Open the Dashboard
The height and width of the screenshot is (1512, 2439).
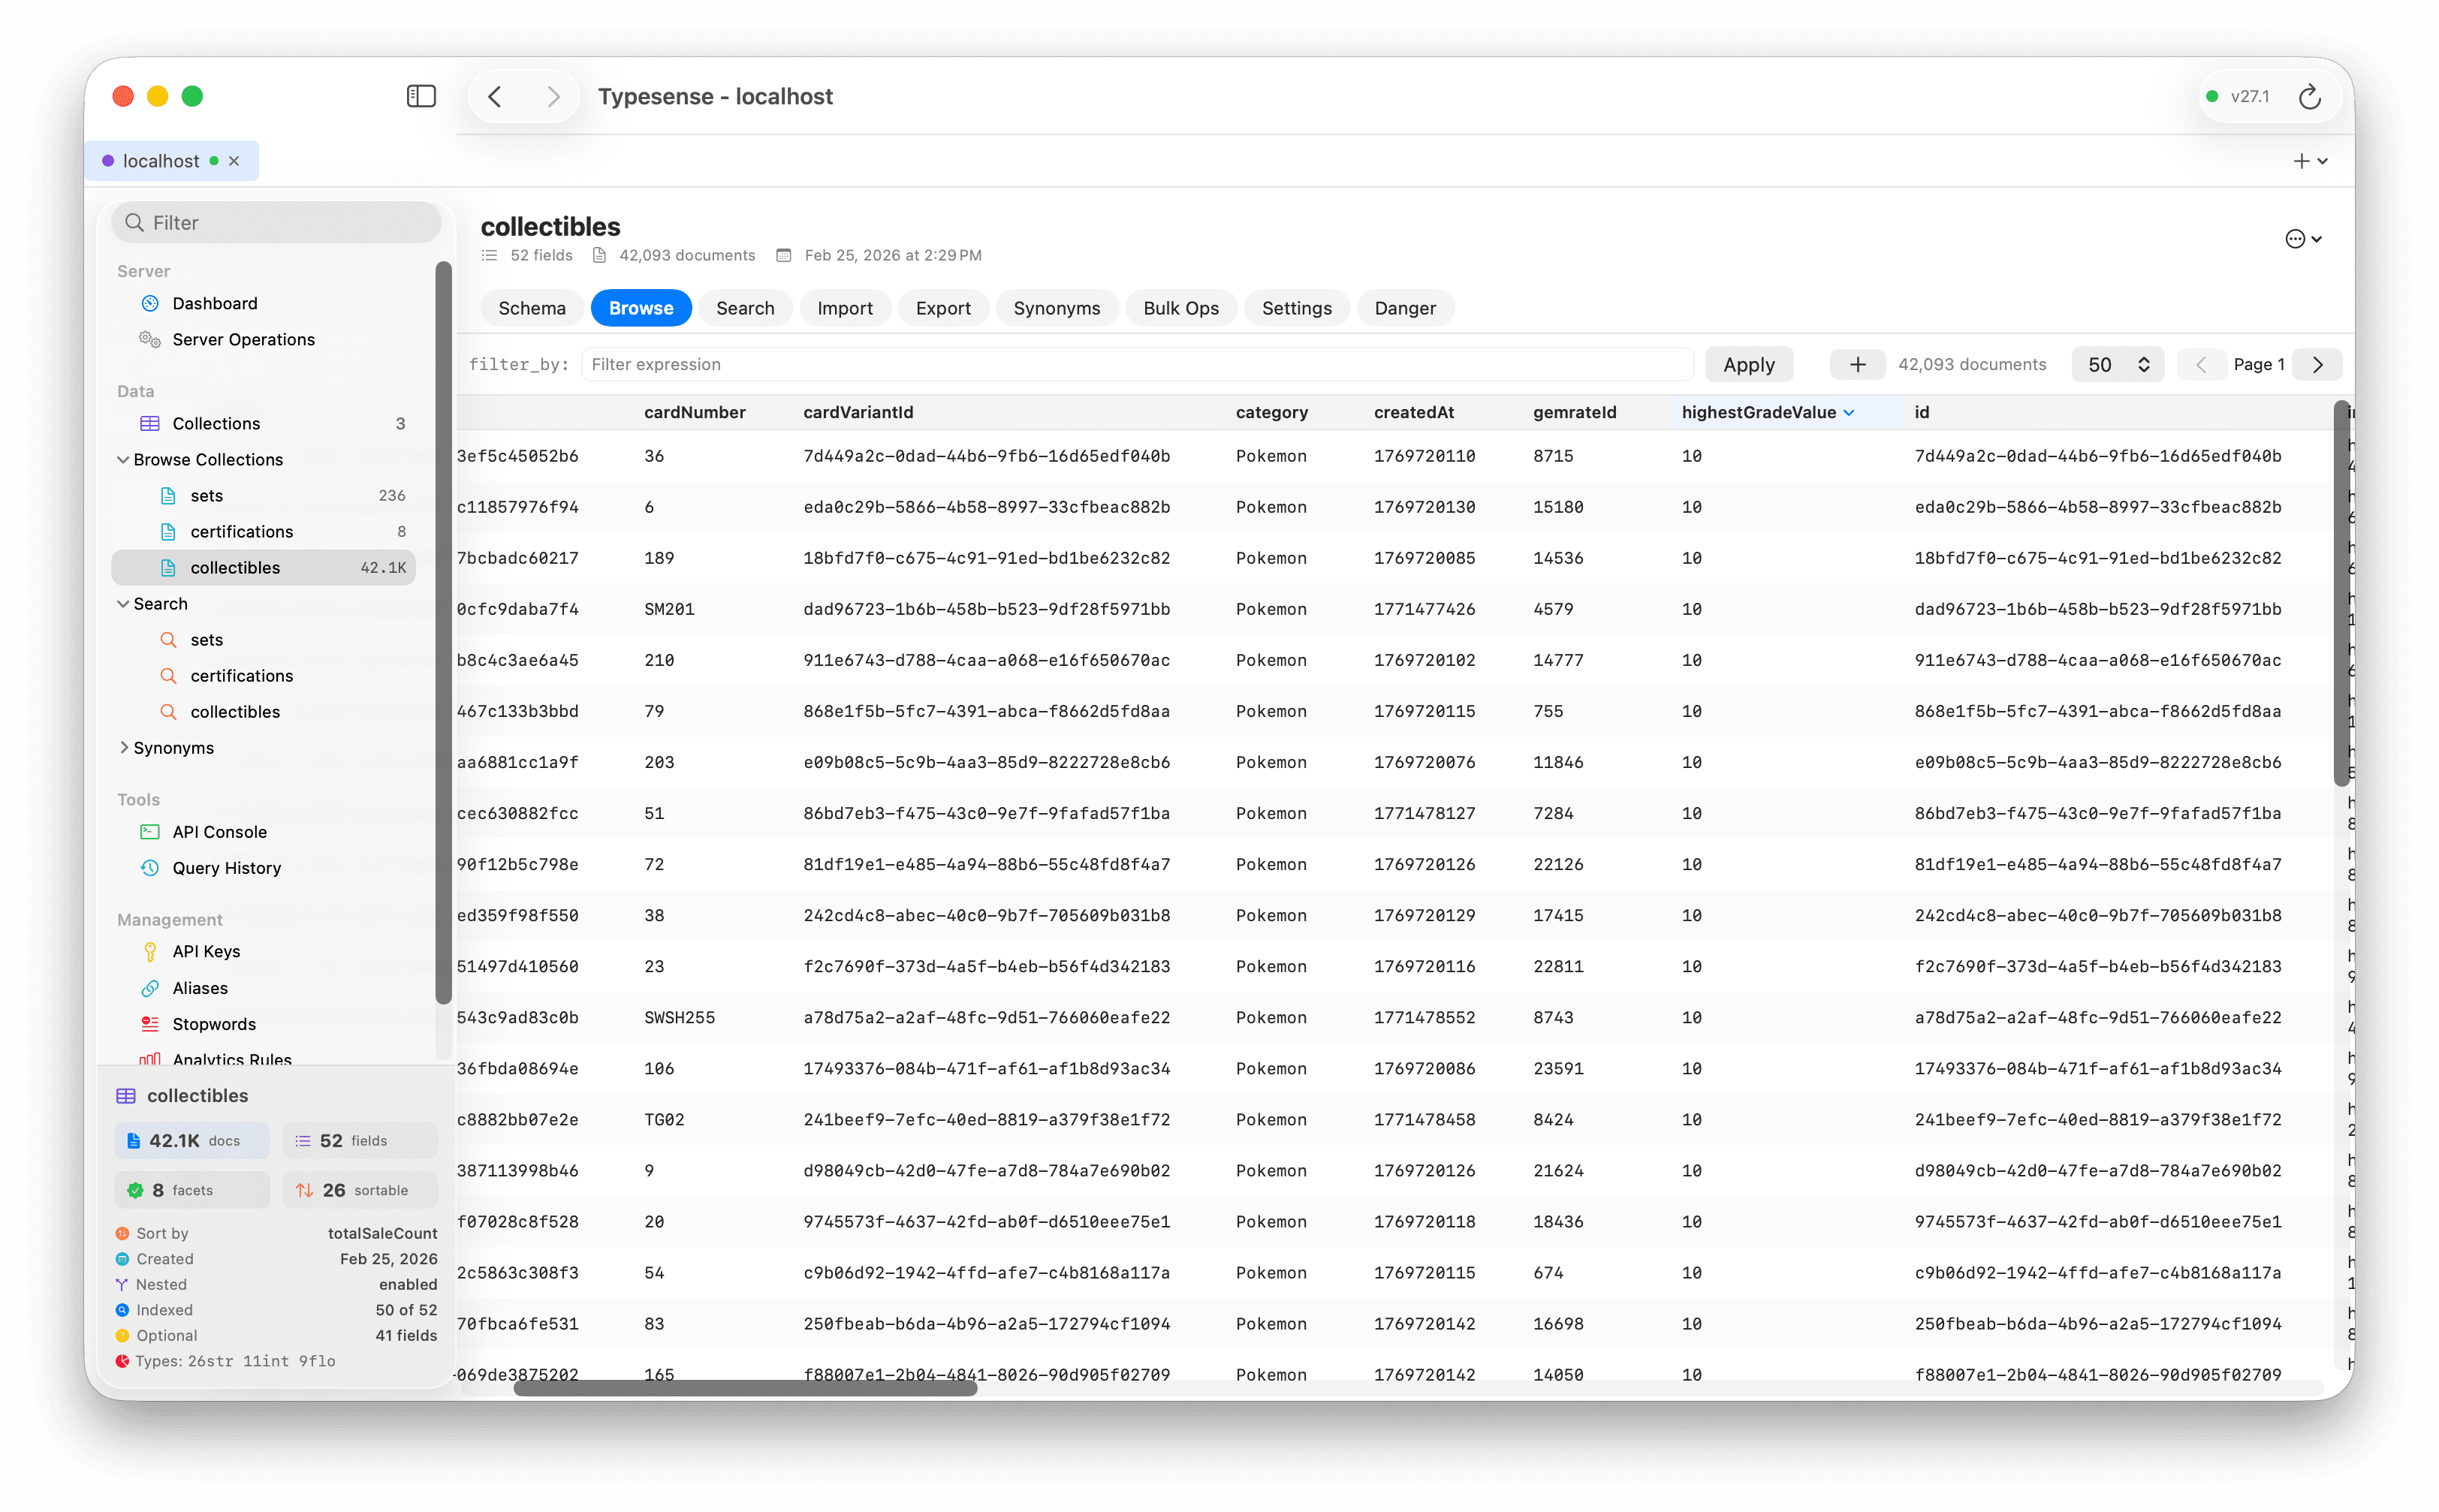(216, 303)
